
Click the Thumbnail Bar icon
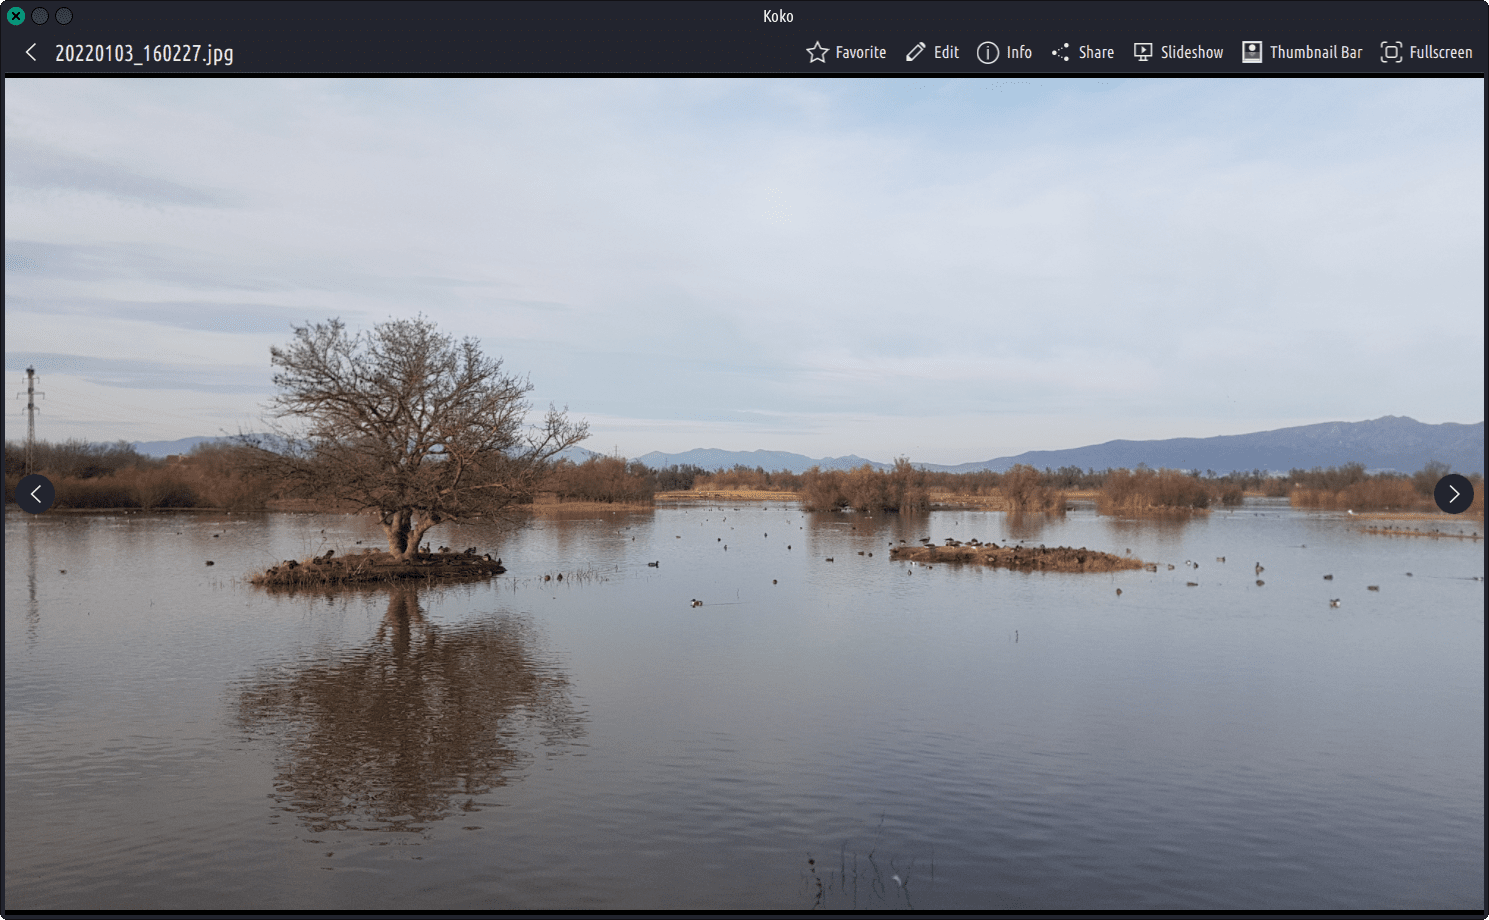click(1251, 53)
